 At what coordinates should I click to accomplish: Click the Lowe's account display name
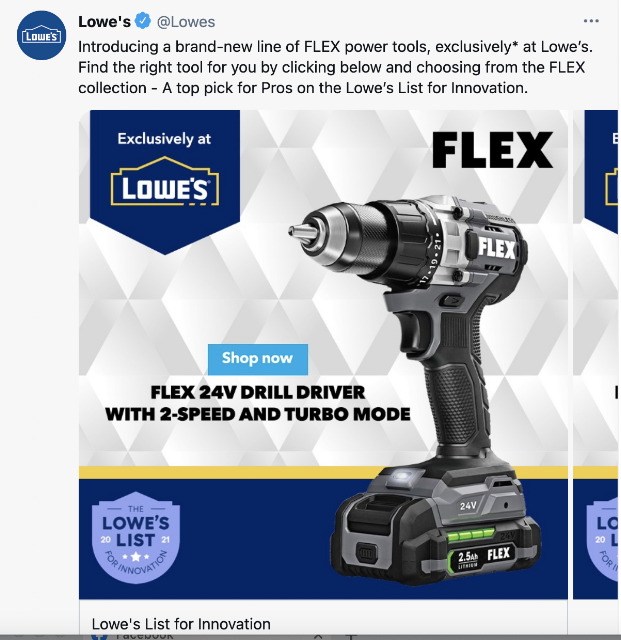point(105,22)
